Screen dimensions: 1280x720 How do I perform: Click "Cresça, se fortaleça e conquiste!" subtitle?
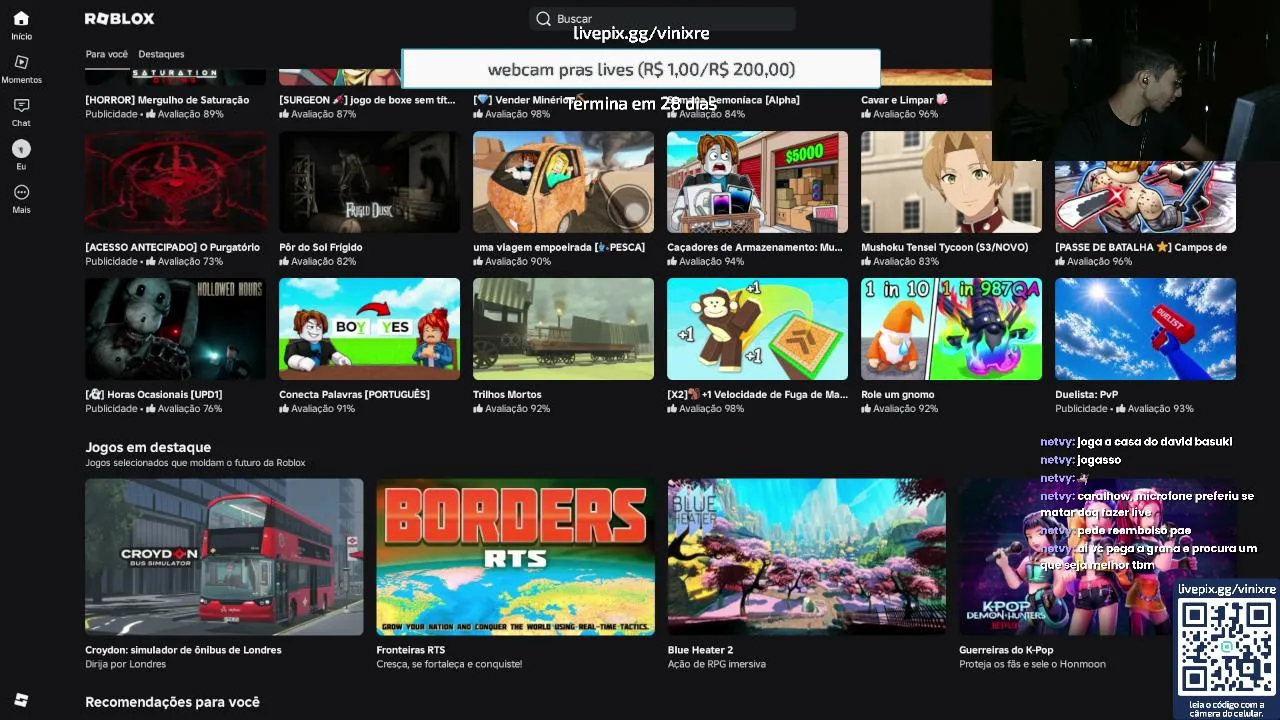click(449, 664)
